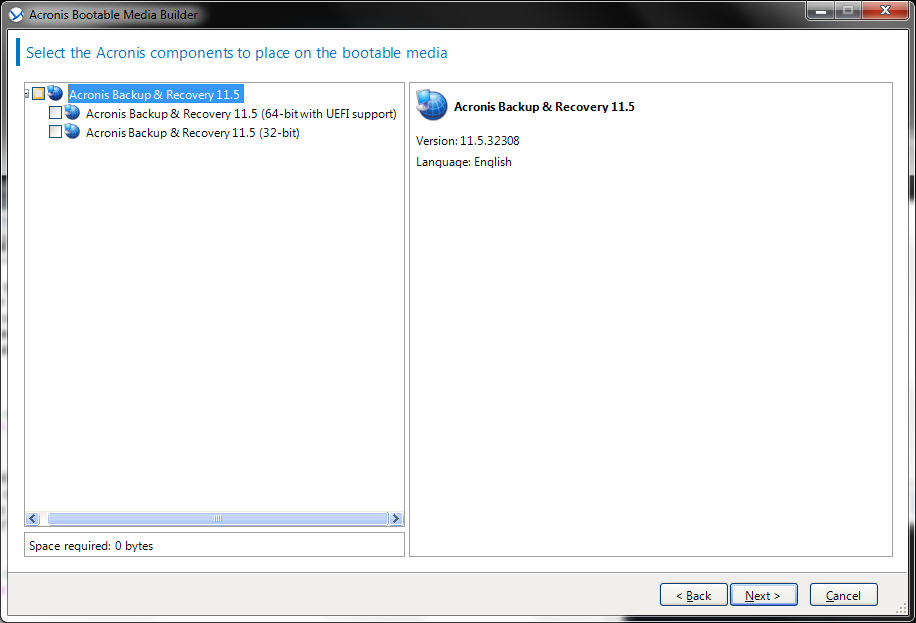The width and height of the screenshot is (916, 623).
Task: Select the 64-bit with UEFI support item
Action: [241, 113]
